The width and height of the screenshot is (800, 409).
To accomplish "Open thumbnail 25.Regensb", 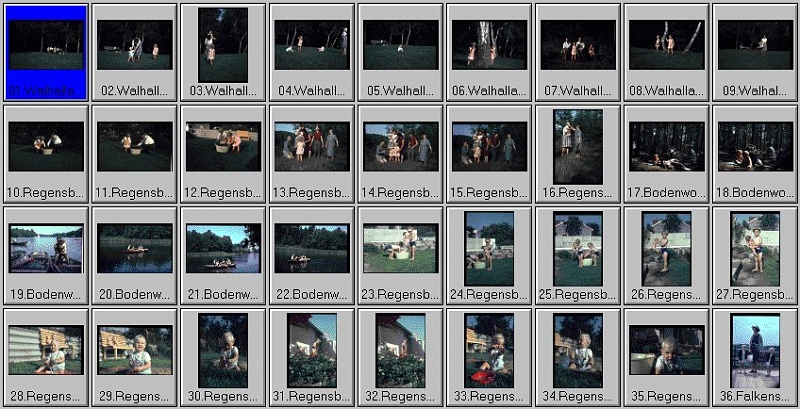I will (x=578, y=248).
